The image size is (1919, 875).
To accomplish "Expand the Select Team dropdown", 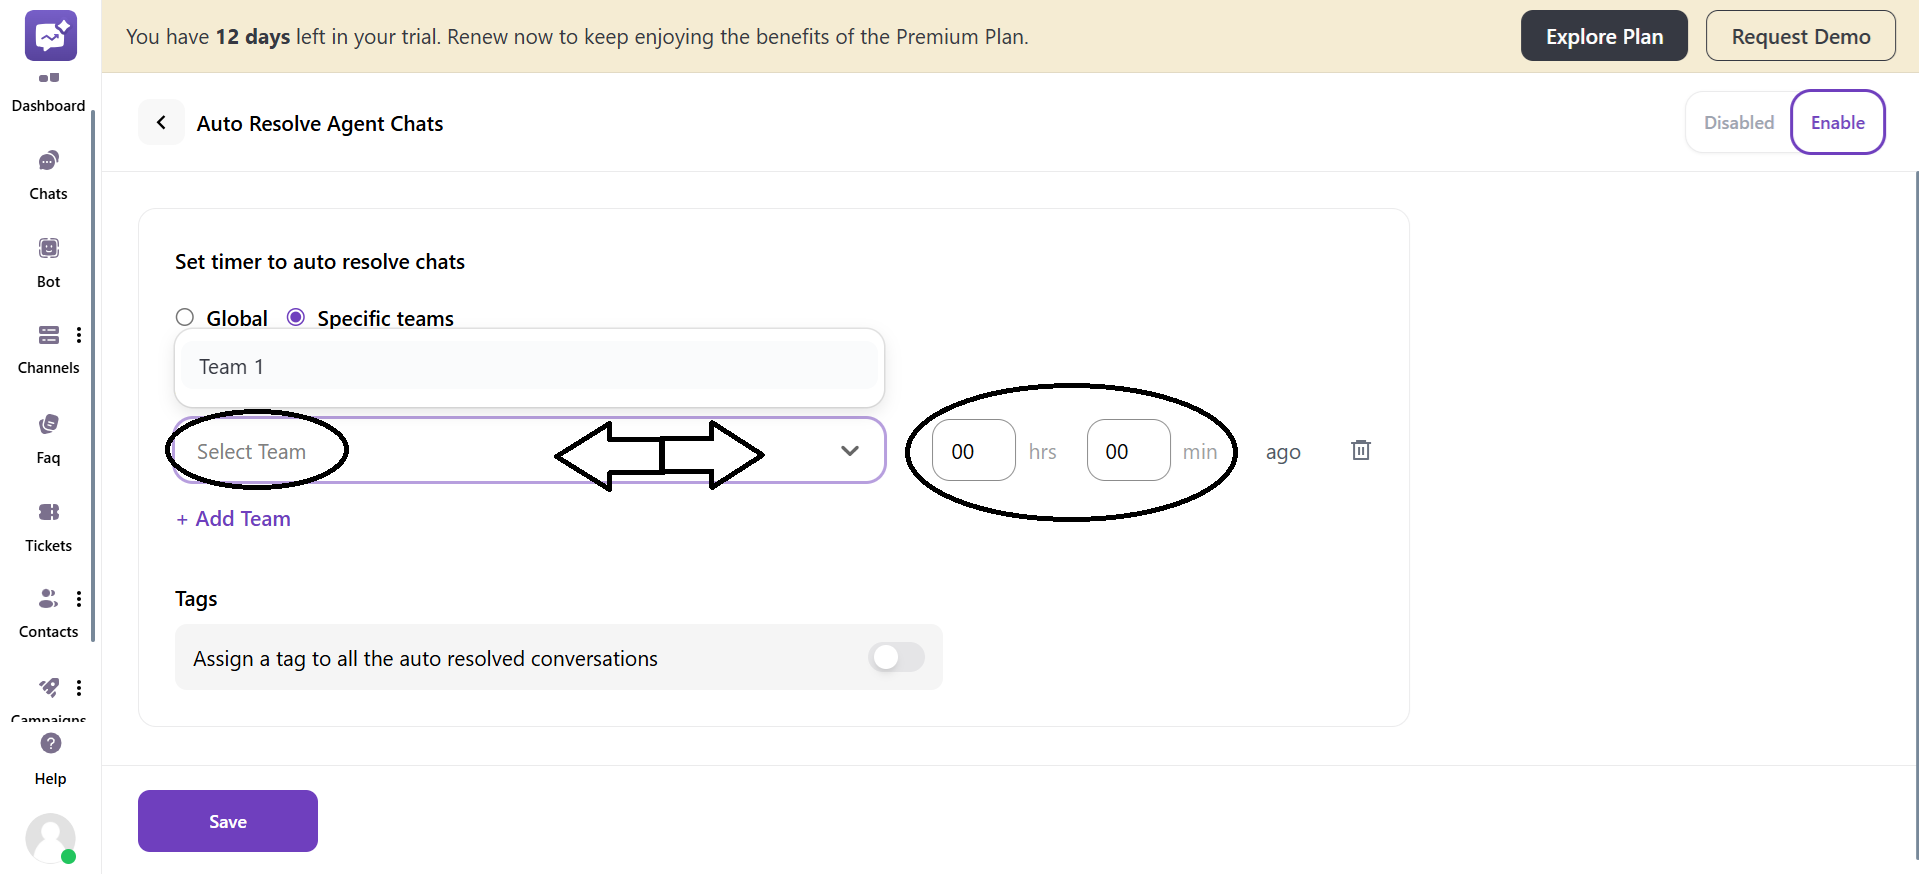I will click(x=849, y=451).
